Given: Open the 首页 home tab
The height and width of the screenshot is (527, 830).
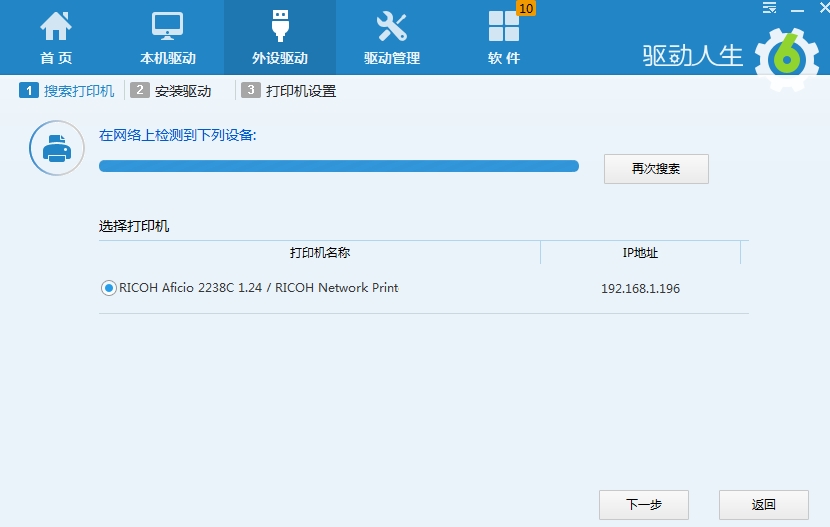Looking at the screenshot, I should point(56,38).
